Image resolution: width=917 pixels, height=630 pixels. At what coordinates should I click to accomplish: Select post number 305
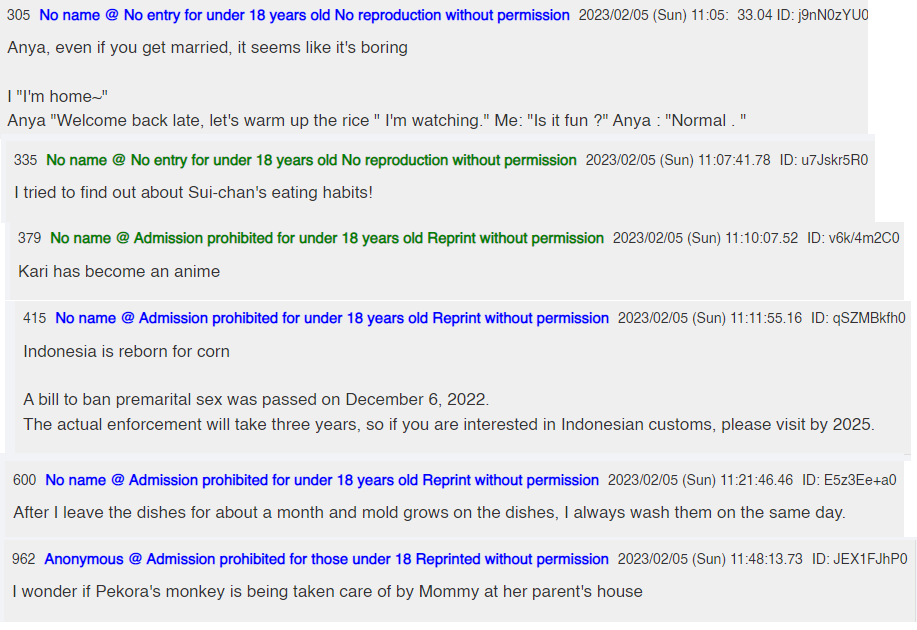pyautogui.click(x=19, y=15)
